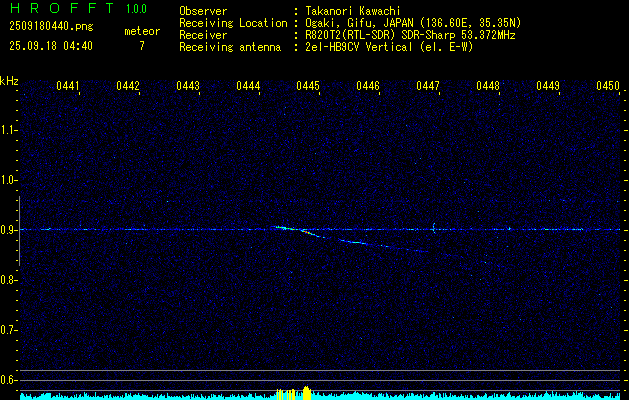The width and height of the screenshot is (629, 400).
Task: Click the 0.7 frequency axis label
Action: tap(9, 330)
